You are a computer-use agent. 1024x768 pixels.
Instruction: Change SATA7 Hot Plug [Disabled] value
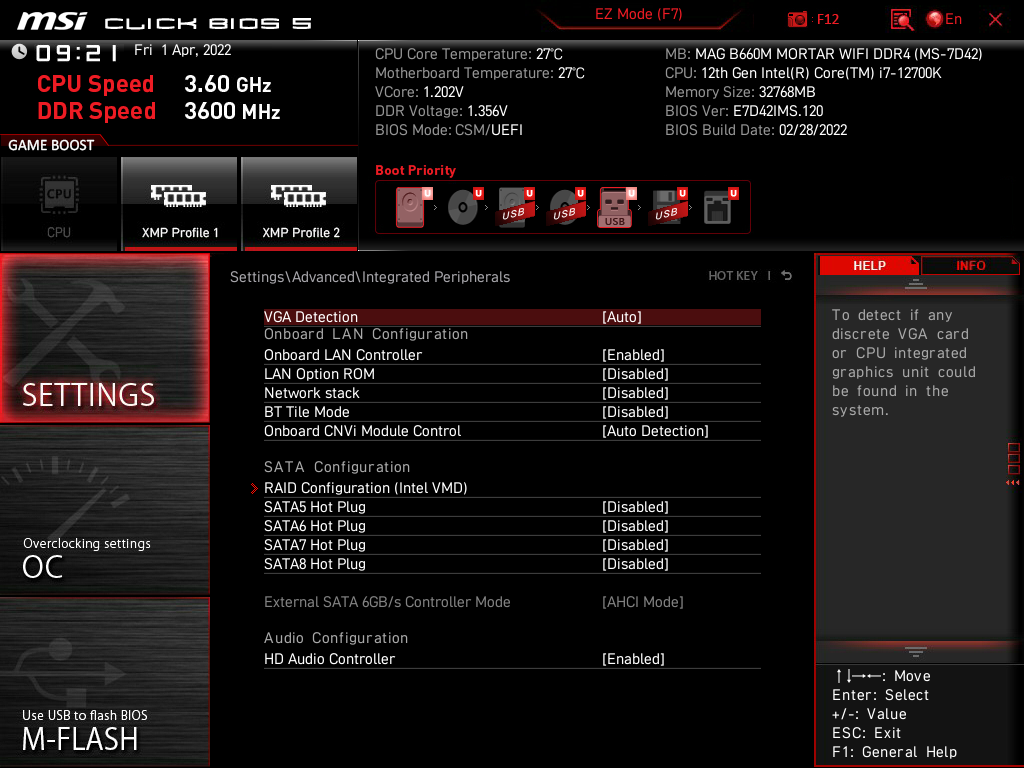tap(635, 545)
